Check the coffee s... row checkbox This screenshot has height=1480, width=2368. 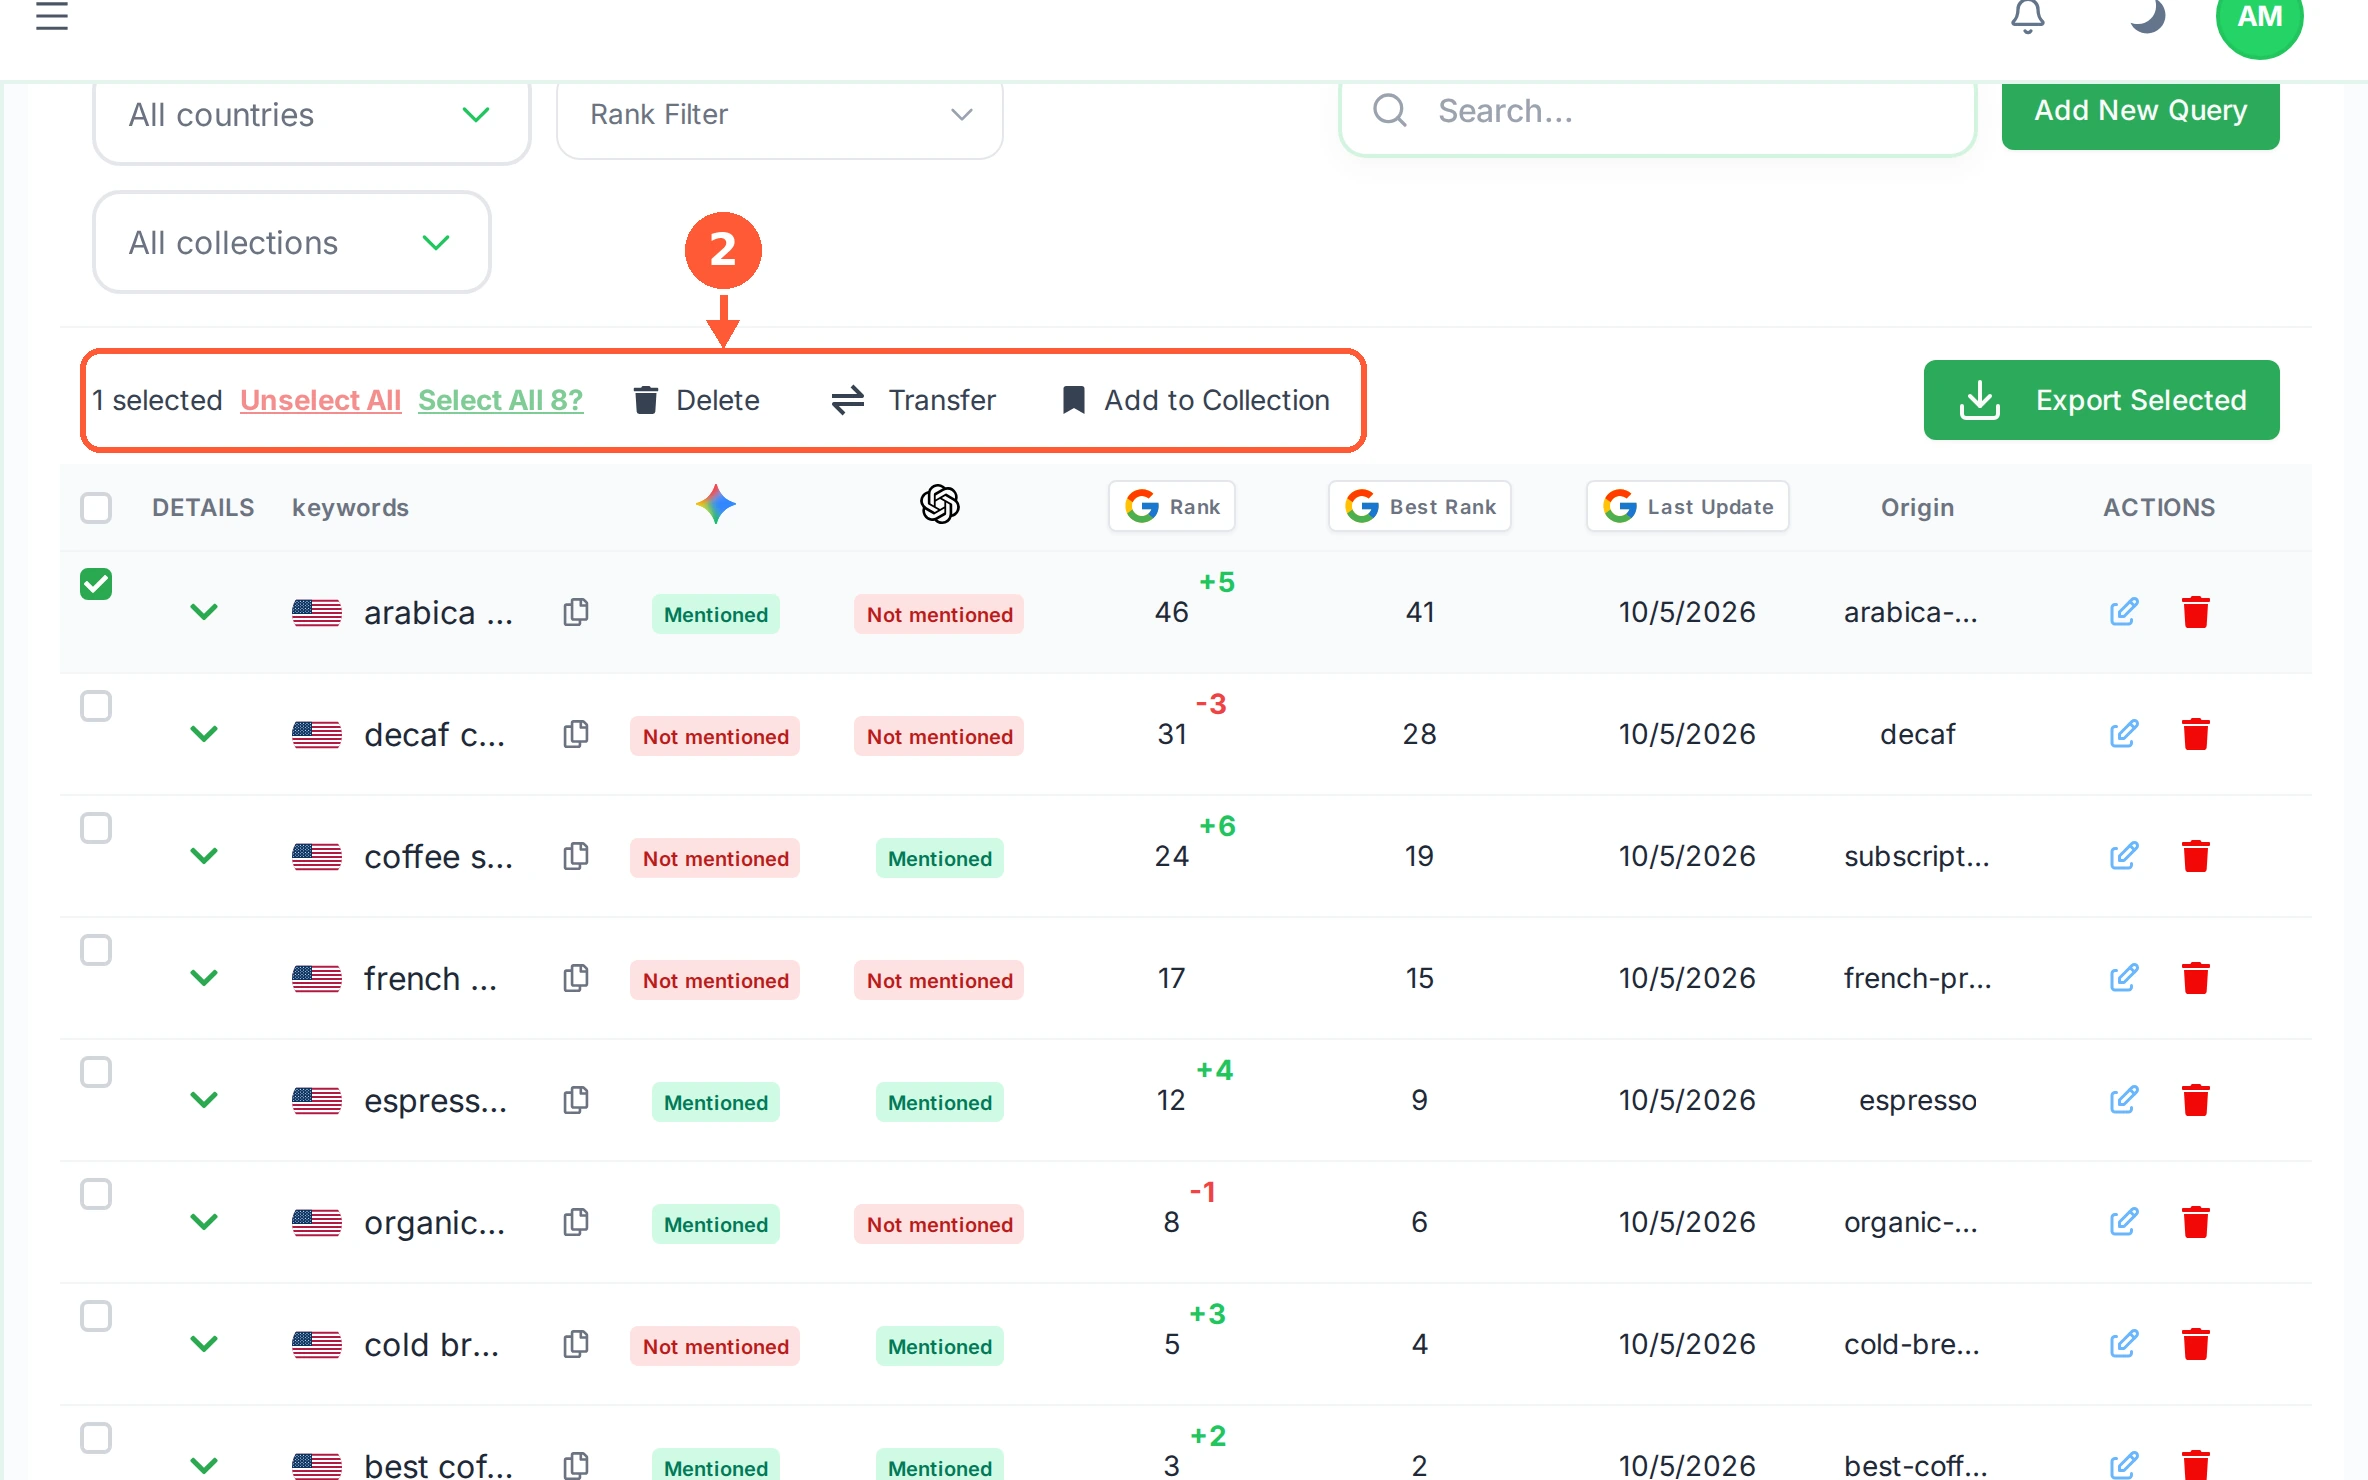[x=96, y=828]
